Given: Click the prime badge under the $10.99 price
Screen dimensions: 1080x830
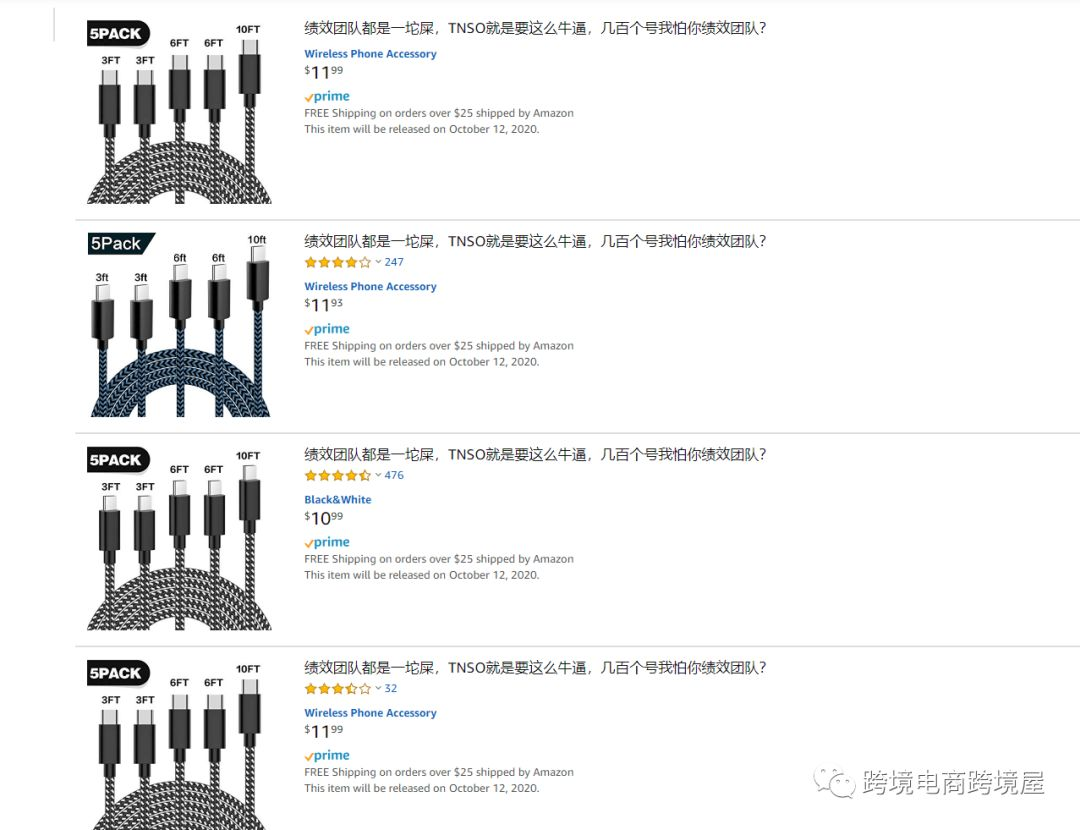Looking at the screenshot, I should (x=327, y=542).
